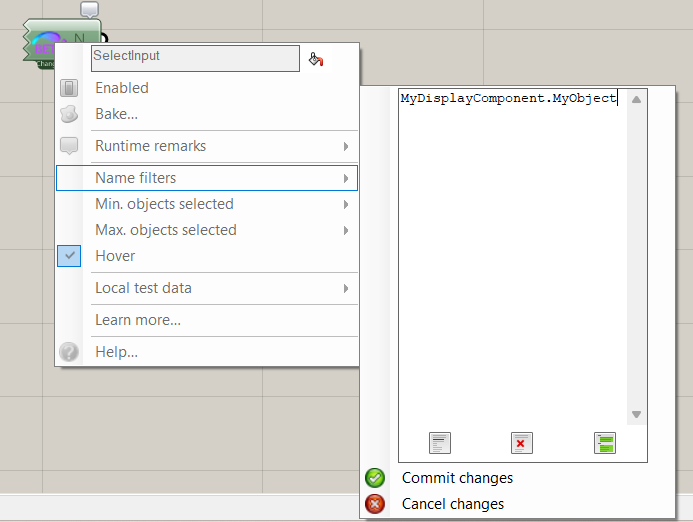Commit changes to the name filter
The image size is (693, 522).
[x=457, y=478]
